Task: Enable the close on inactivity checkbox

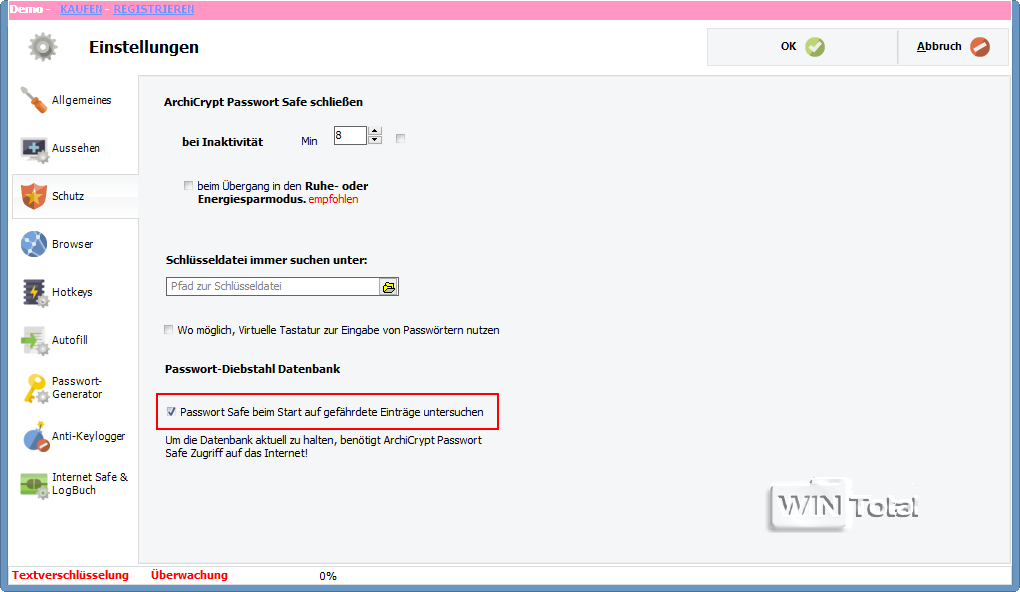Action: point(401,138)
